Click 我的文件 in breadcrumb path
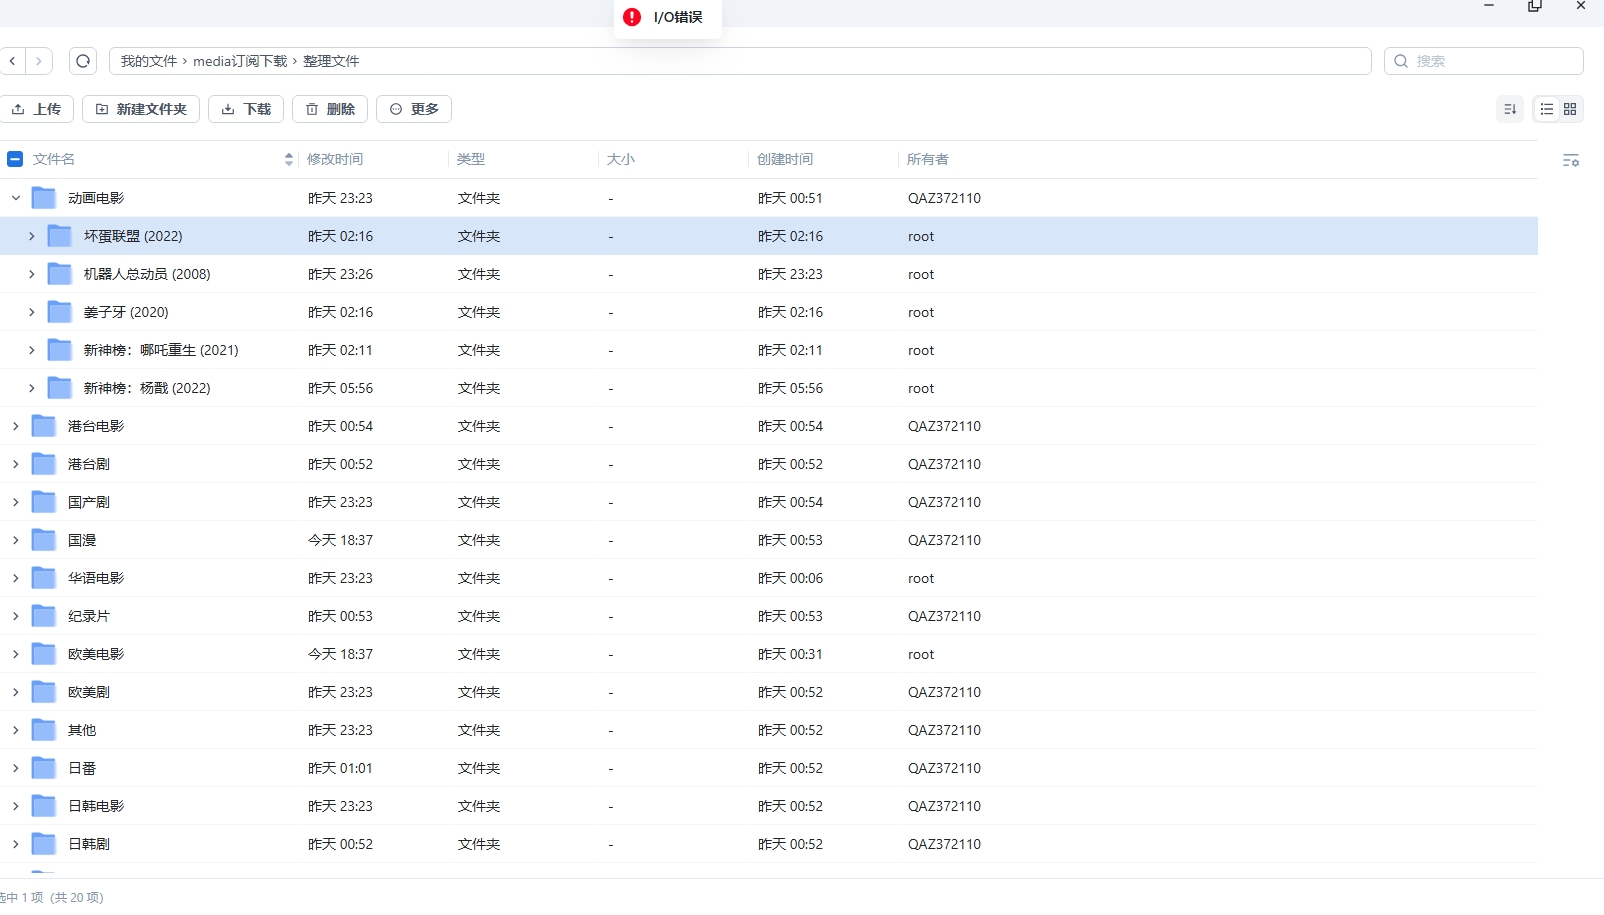Screen dimensions: 1604x915 pyautogui.click(x=148, y=61)
